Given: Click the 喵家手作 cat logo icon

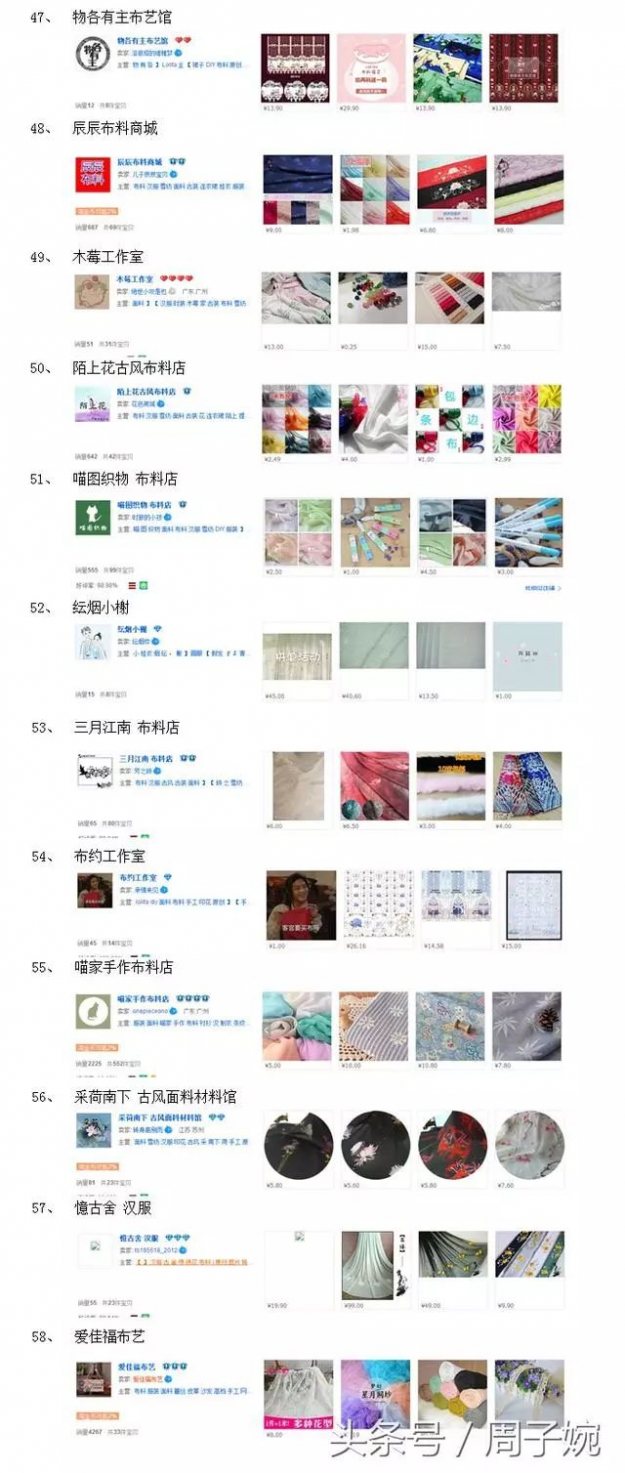Looking at the screenshot, I should coord(93,1012).
